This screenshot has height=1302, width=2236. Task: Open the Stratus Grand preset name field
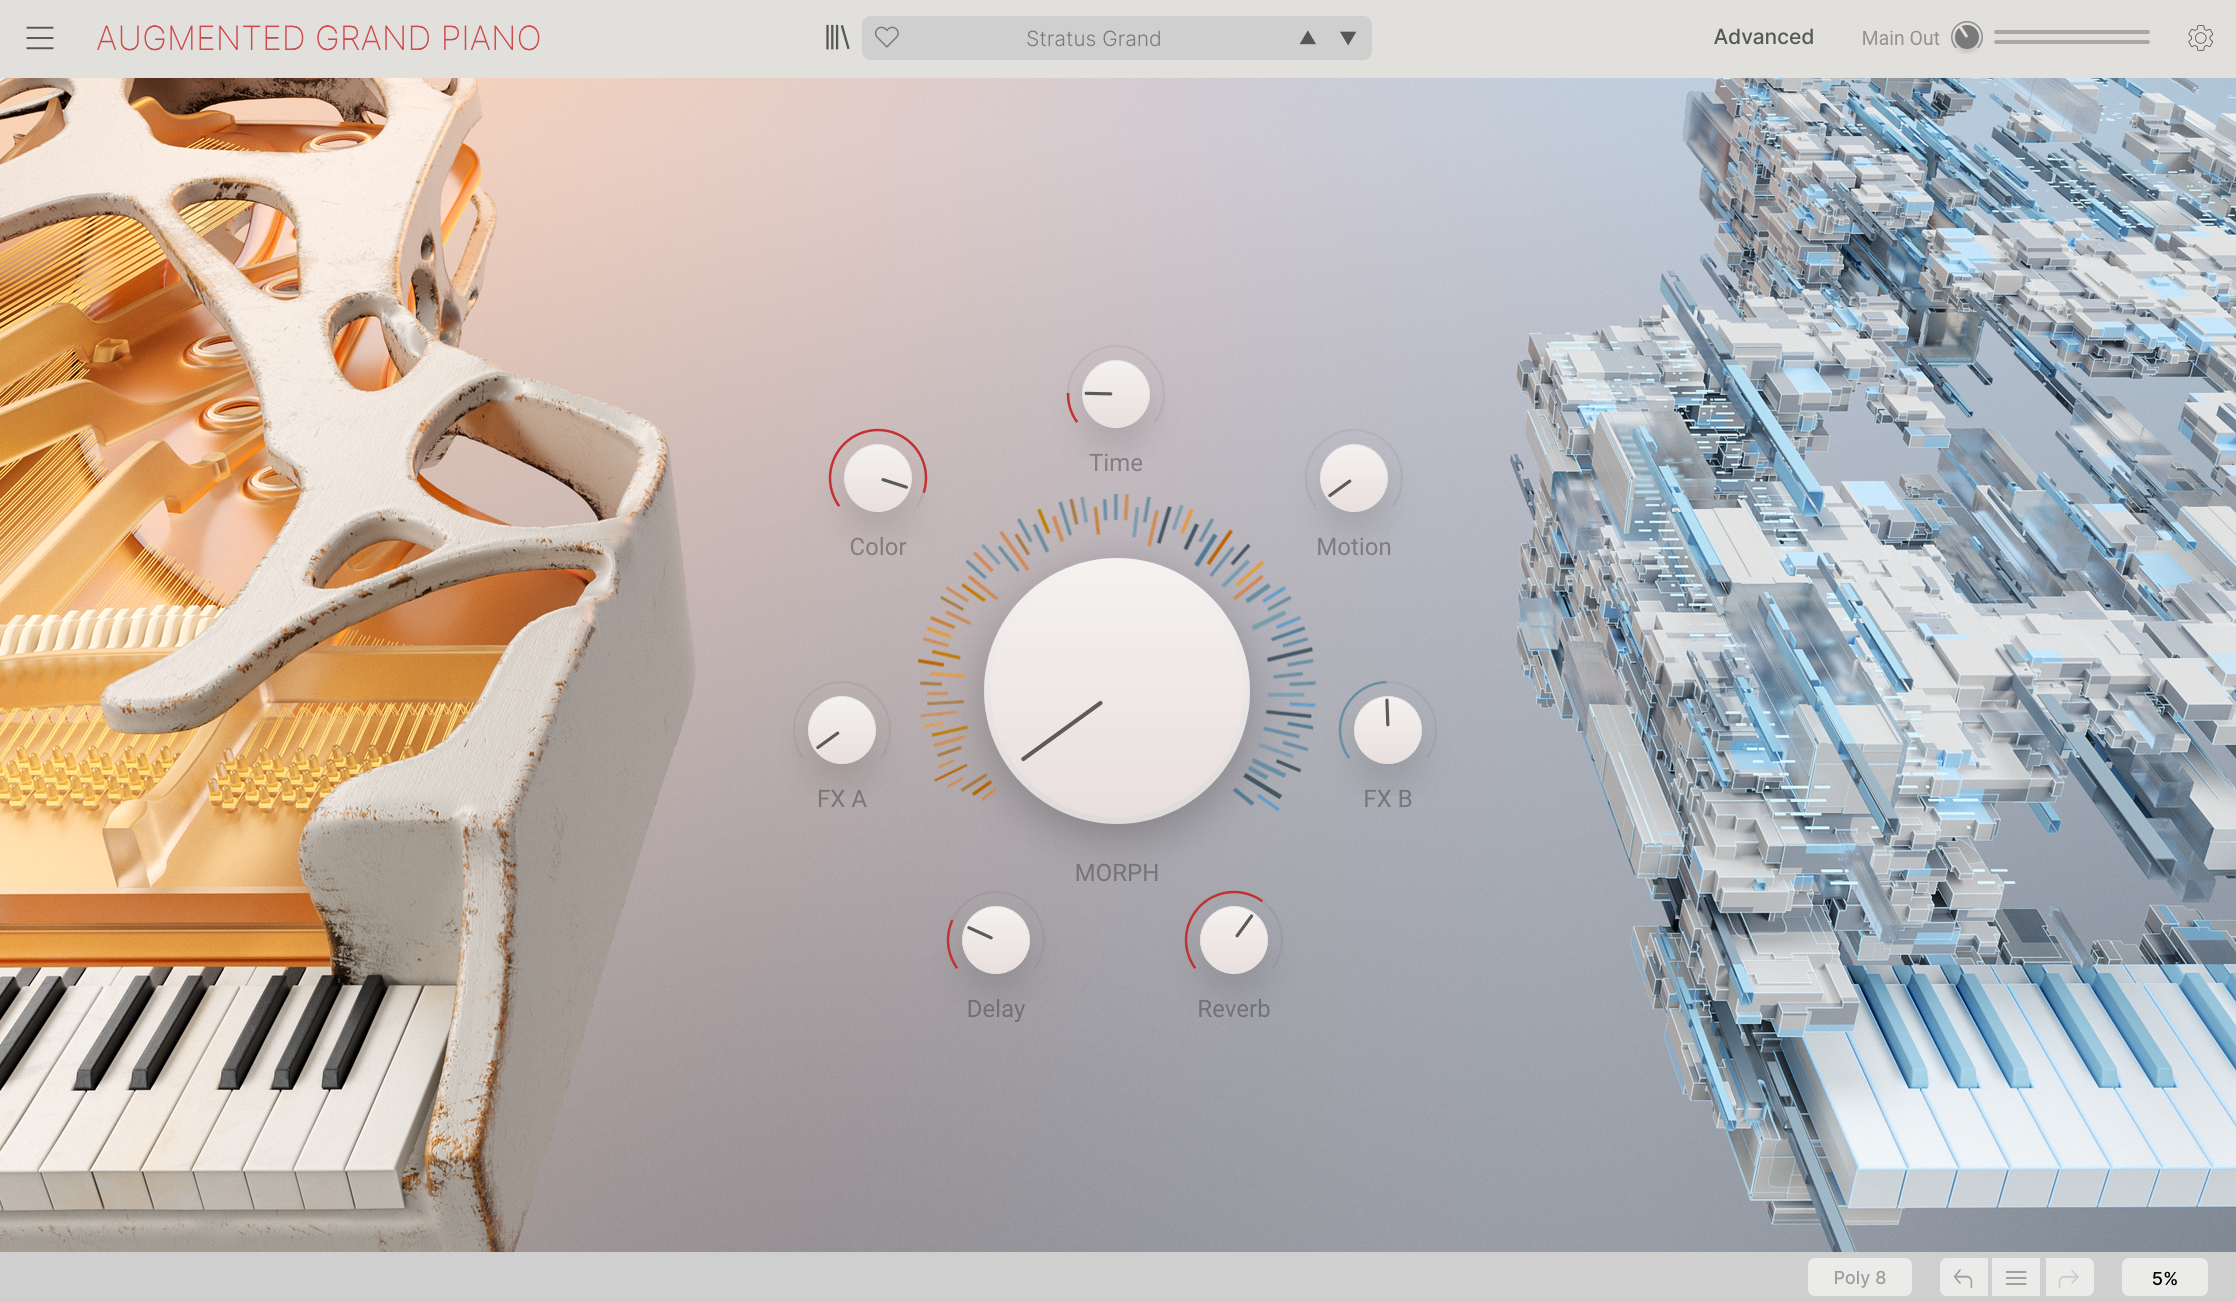tap(1093, 38)
